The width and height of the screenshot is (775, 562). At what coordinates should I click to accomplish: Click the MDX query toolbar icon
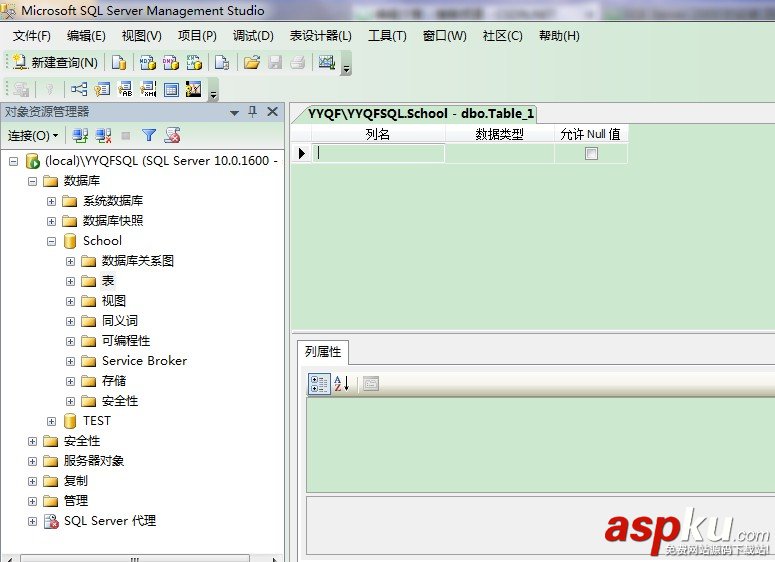(148, 62)
